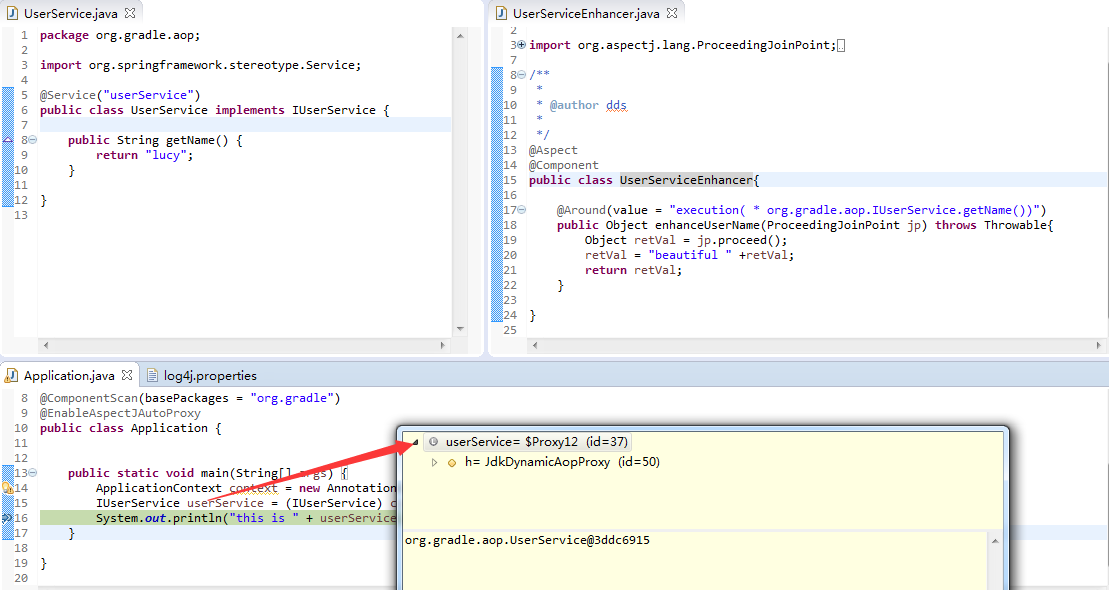Click the override marker at line 8 of UserService.java
This screenshot has width=1109, height=590.
click(8, 140)
